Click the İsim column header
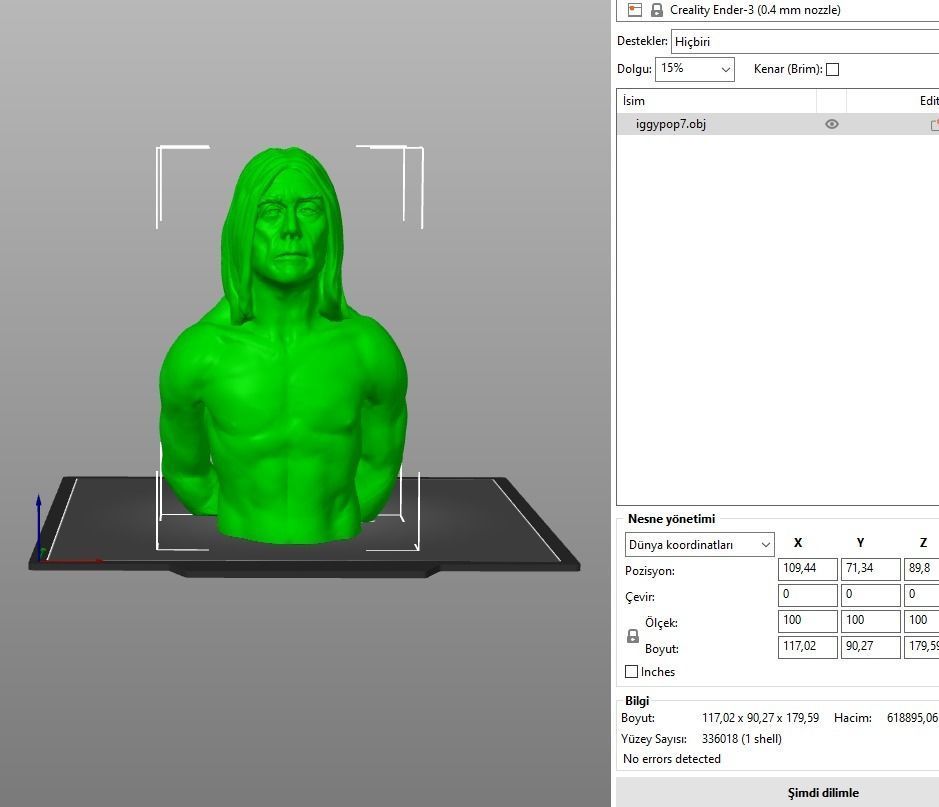This screenshot has height=807, width=939. [x=717, y=101]
